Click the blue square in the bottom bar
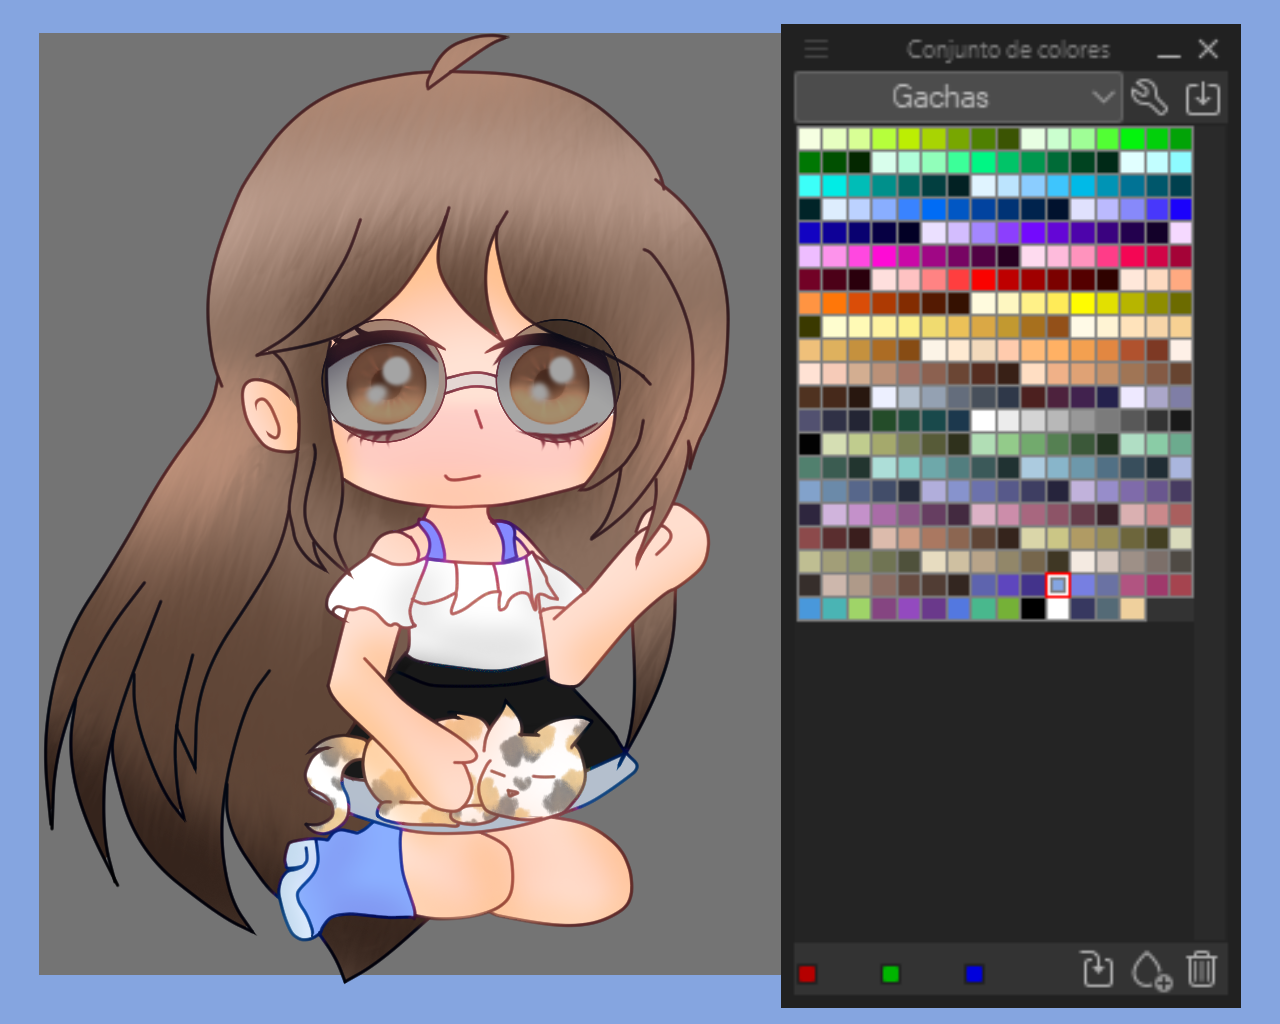The width and height of the screenshot is (1280, 1024). (x=974, y=974)
